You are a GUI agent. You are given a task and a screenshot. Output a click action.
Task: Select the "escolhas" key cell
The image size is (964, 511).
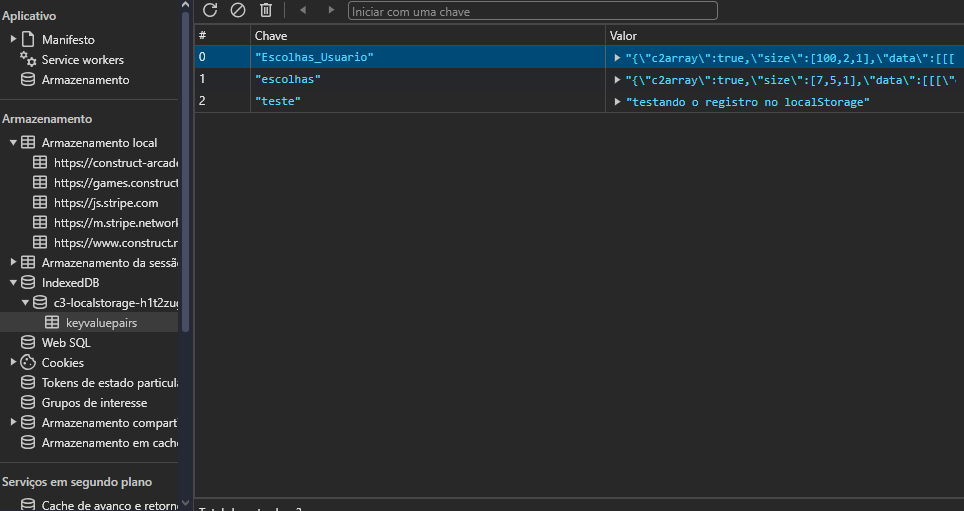pyautogui.click(x=428, y=79)
